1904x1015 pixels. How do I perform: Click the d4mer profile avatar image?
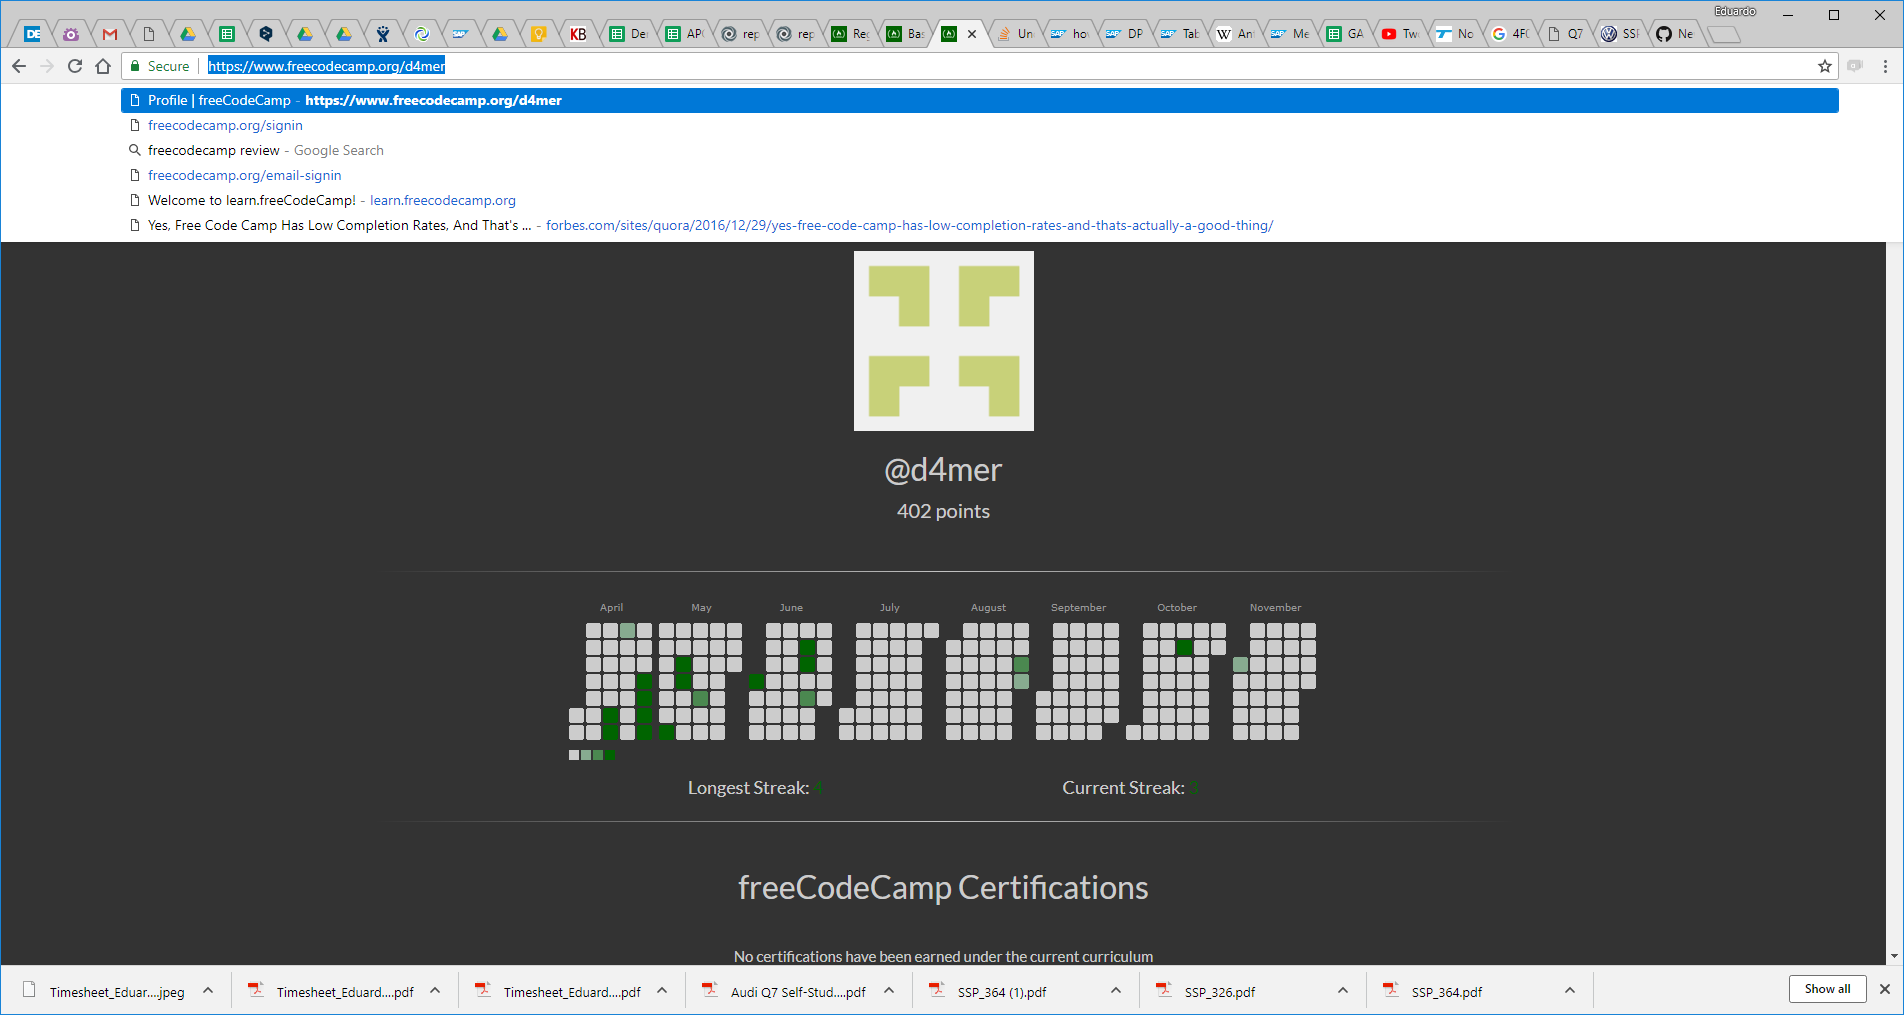(943, 341)
